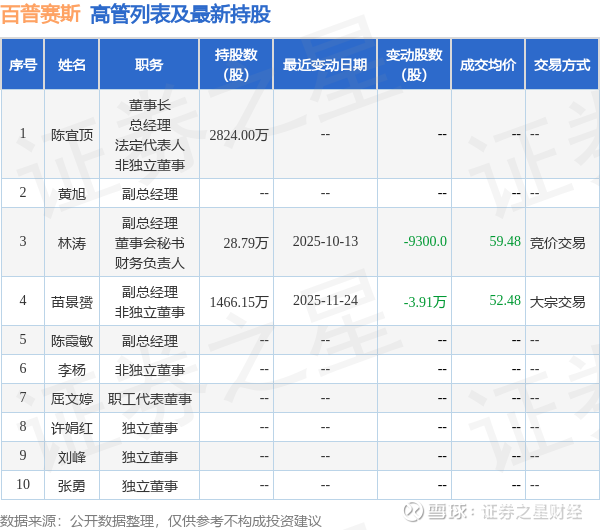Click the 2824.00万 shareholding value
The image size is (600, 530).
point(239,135)
